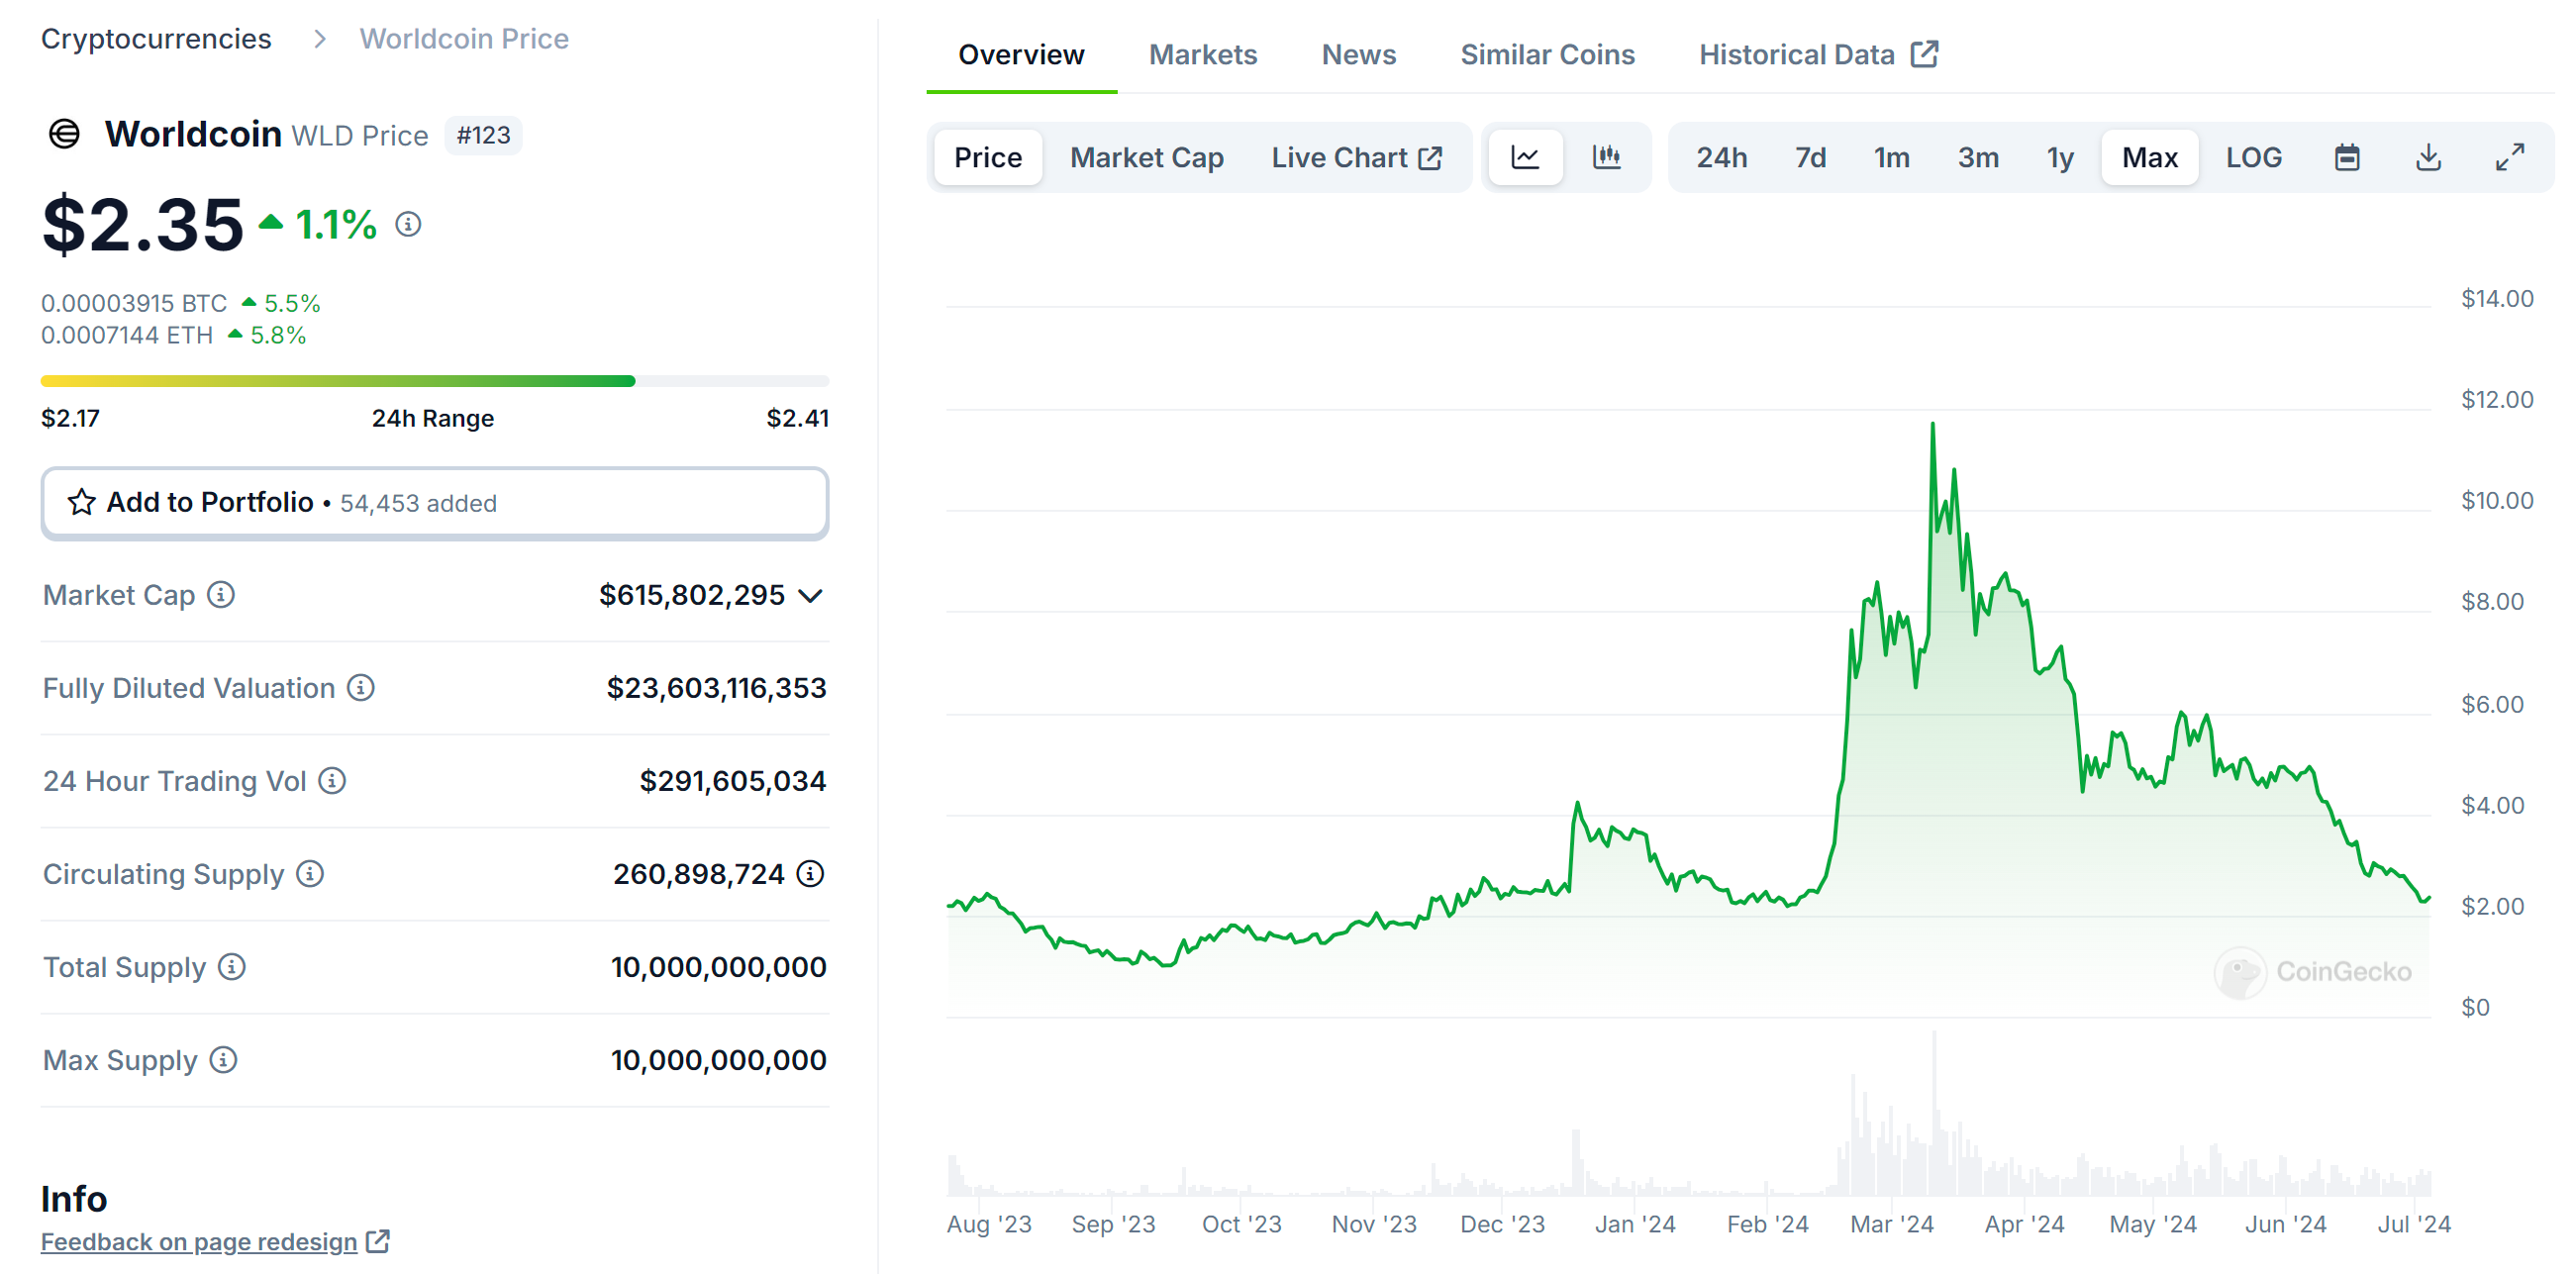Set chart range to 1m

pos(1891,157)
